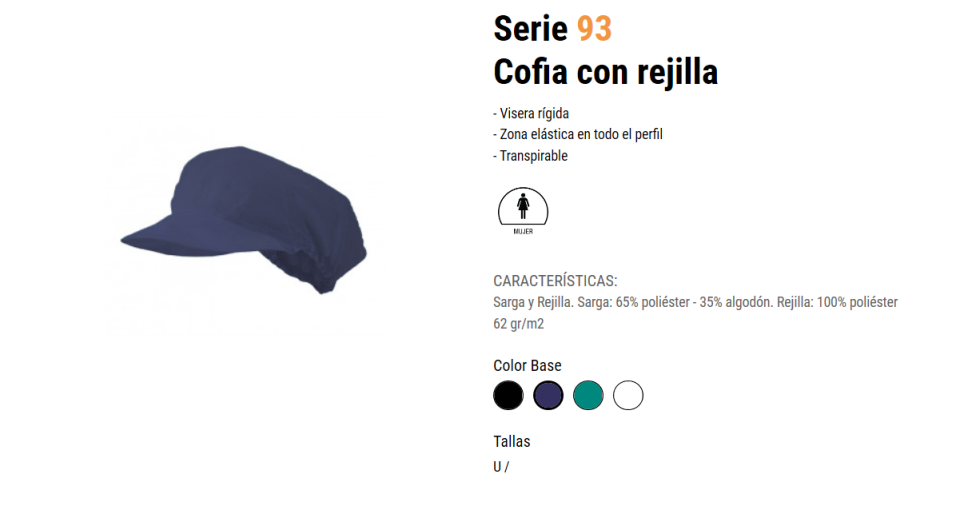Click the Mujer gender icon
This screenshot has width=960, height=506.
[523, 211]
